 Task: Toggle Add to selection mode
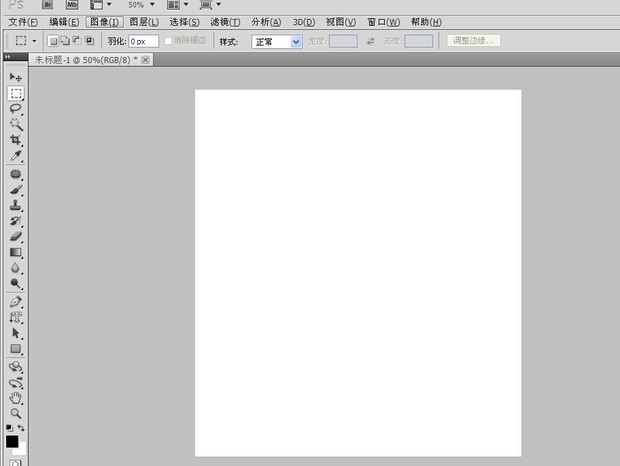point(65,41)
